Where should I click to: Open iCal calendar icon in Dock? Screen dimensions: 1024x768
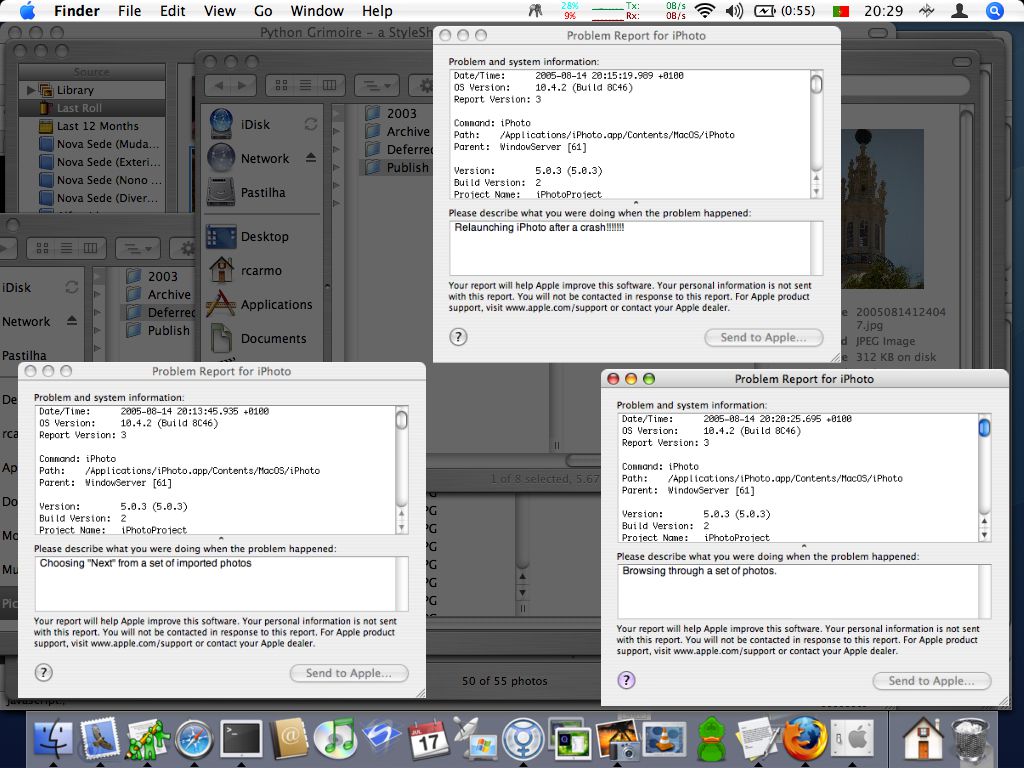(x=429, y=740)
